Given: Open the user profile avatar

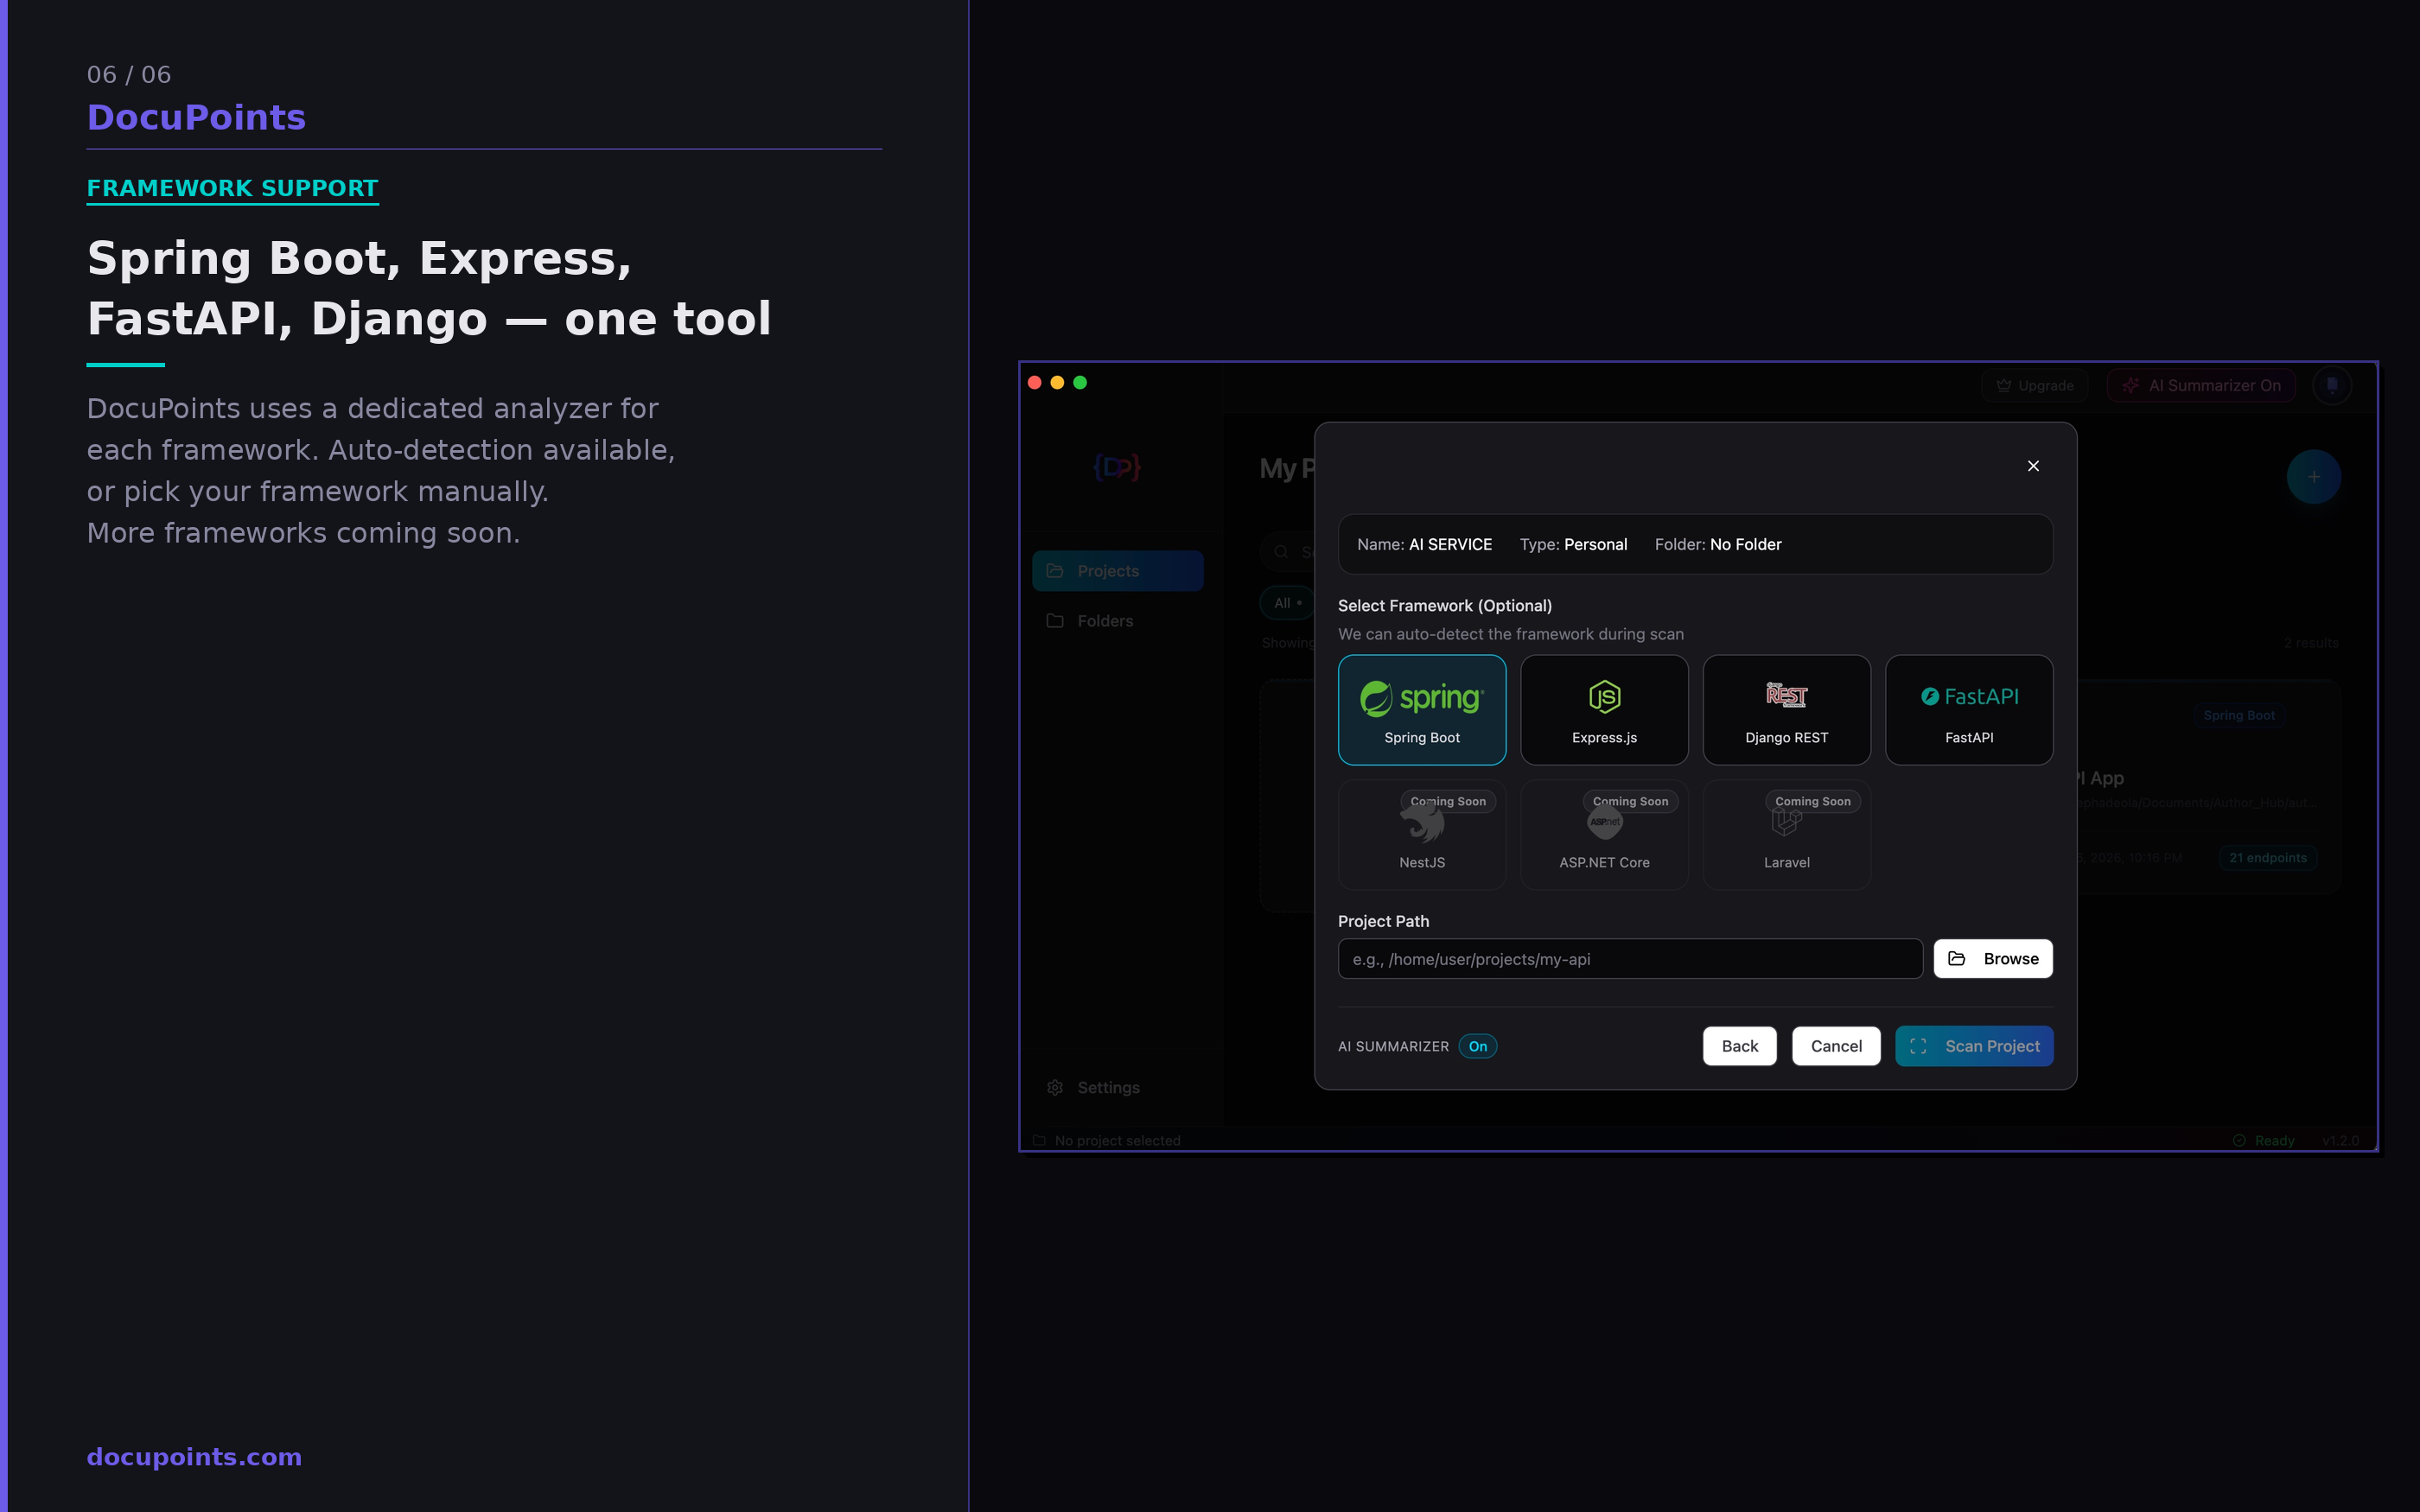Looking at the screenshot, I should (2331, 386).
